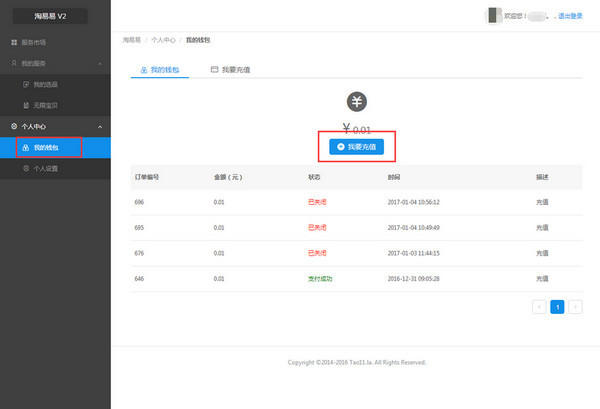Click the card icon on 我要充值 tab
Screen dimensions: 600x409
[215, 70]
